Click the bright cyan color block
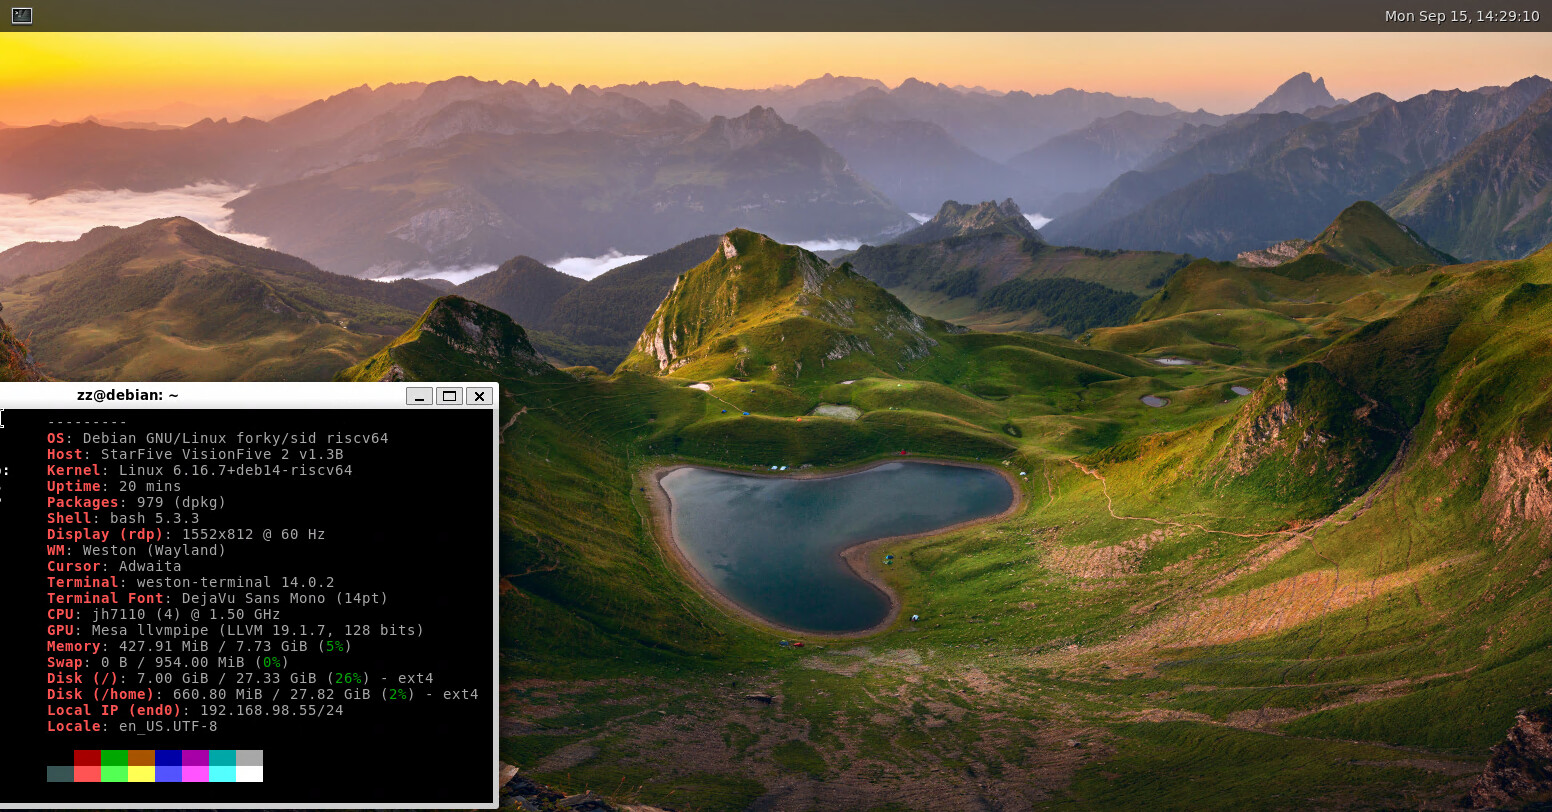Image resolution: width=1552 pixels, height=812 pixels. 222,774
